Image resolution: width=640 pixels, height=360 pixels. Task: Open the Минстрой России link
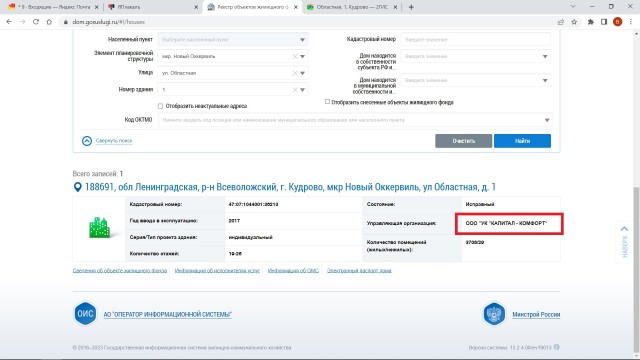[x=536, y=314]
